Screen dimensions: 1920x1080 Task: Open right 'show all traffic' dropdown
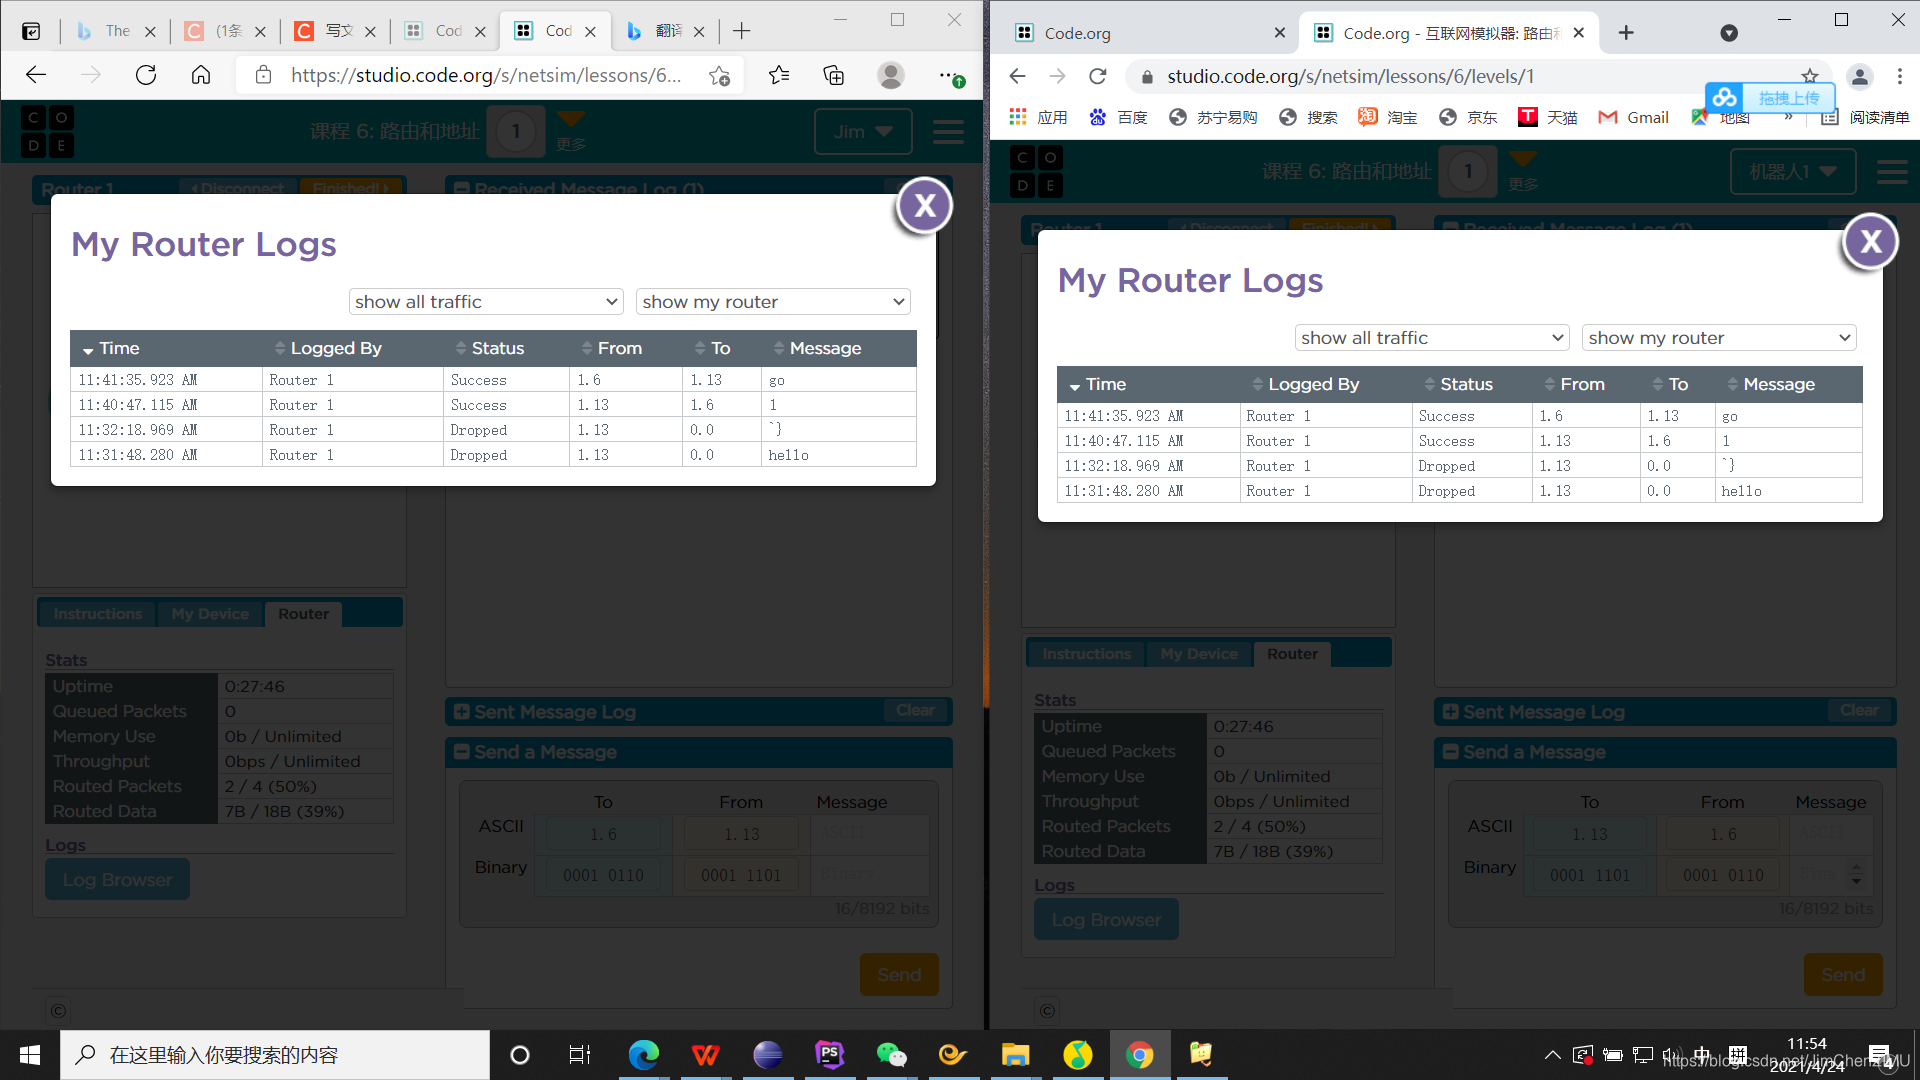(1432, 338)
